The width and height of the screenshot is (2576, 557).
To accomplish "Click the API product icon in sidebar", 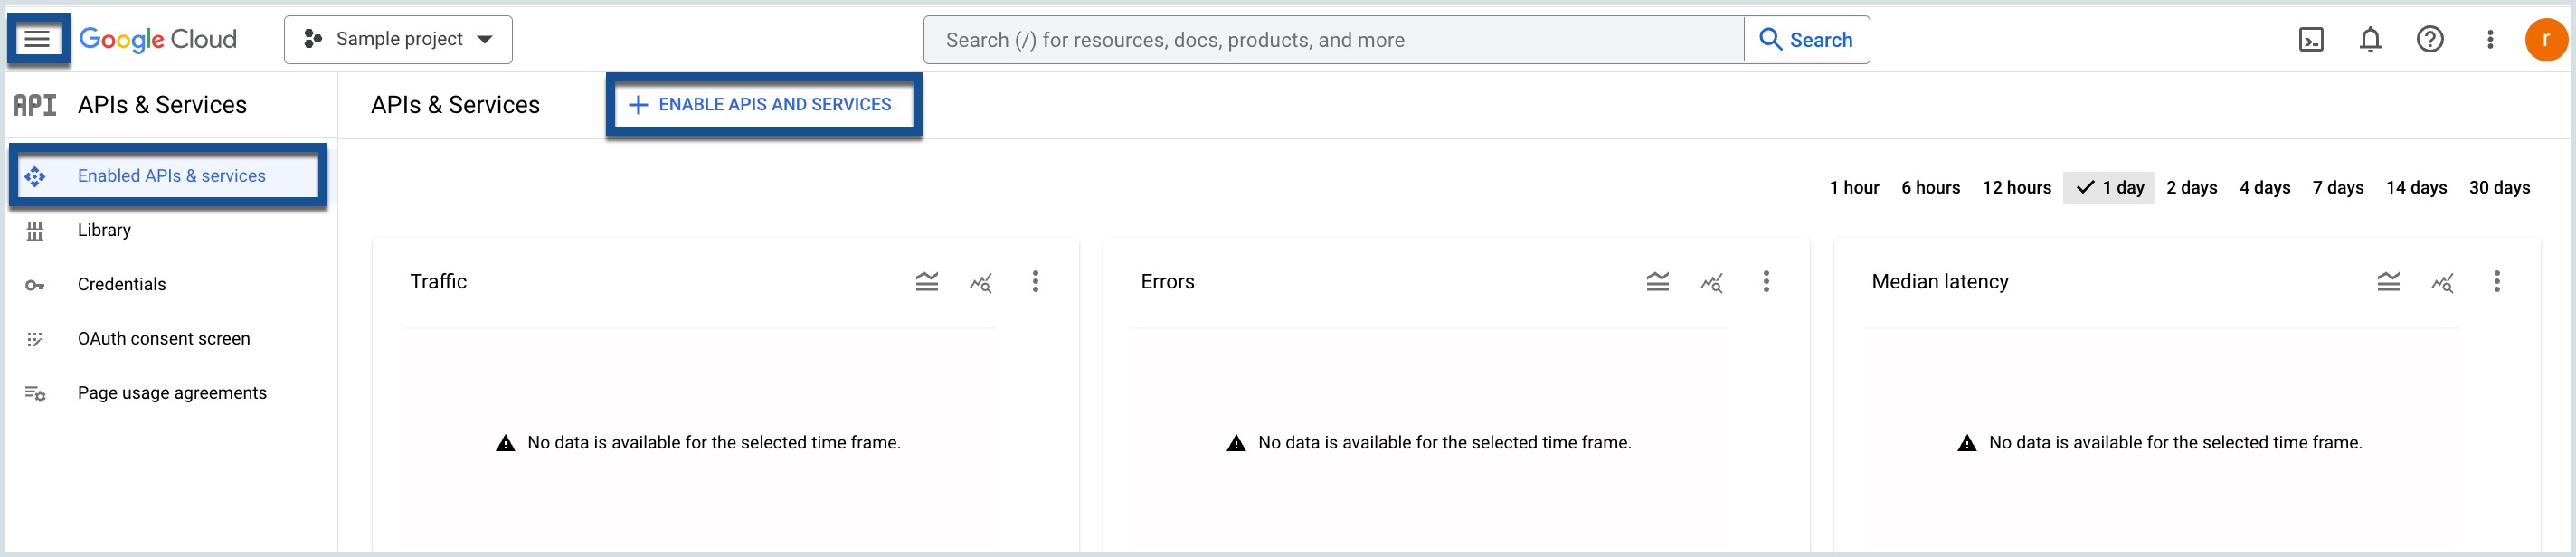I will click(x=35, y=105).
